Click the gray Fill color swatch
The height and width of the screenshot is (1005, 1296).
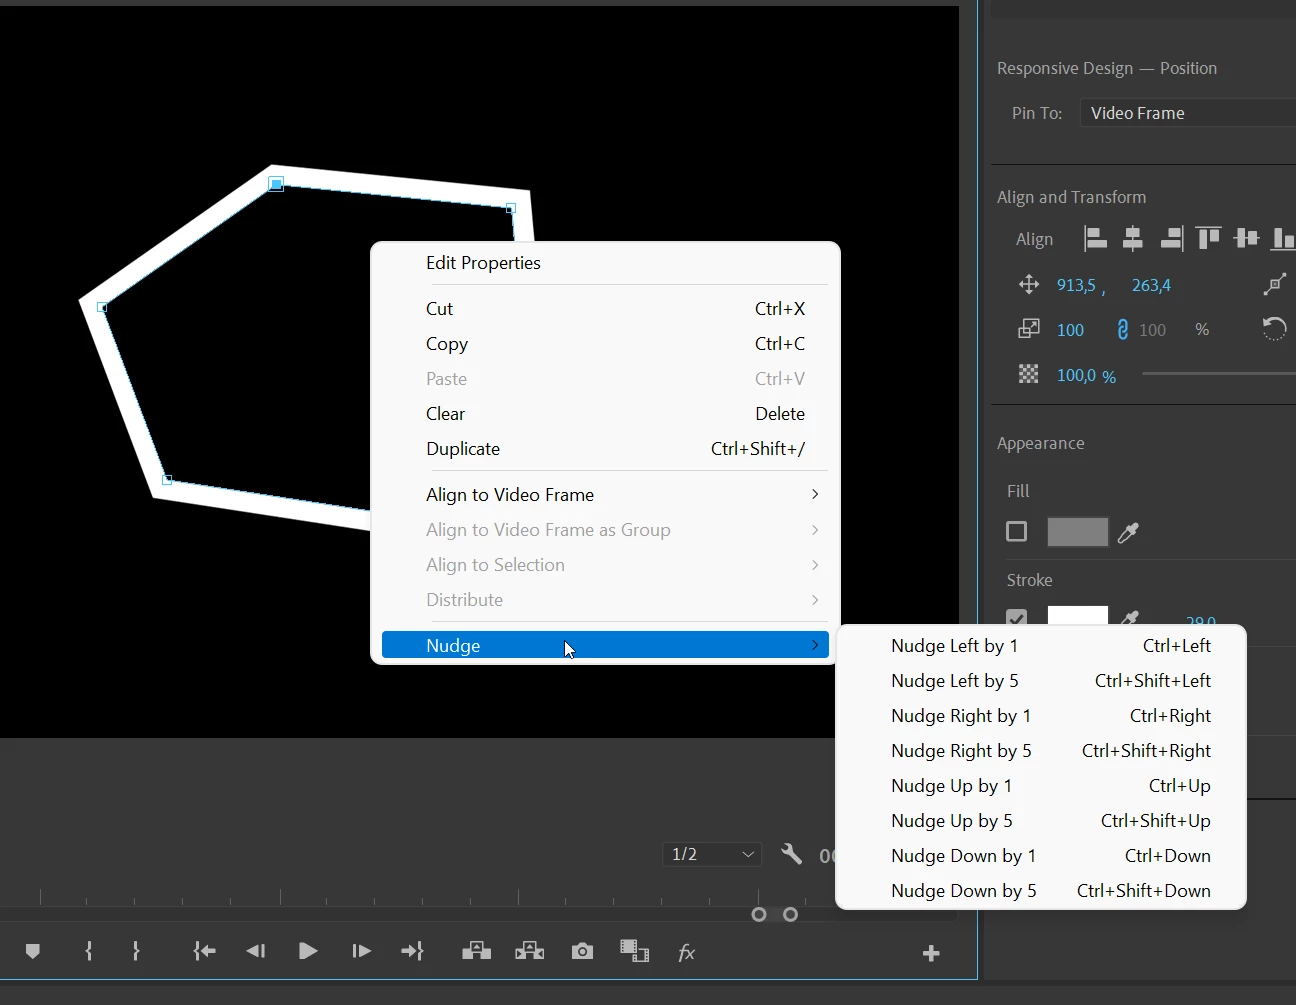click(1078, 532)
